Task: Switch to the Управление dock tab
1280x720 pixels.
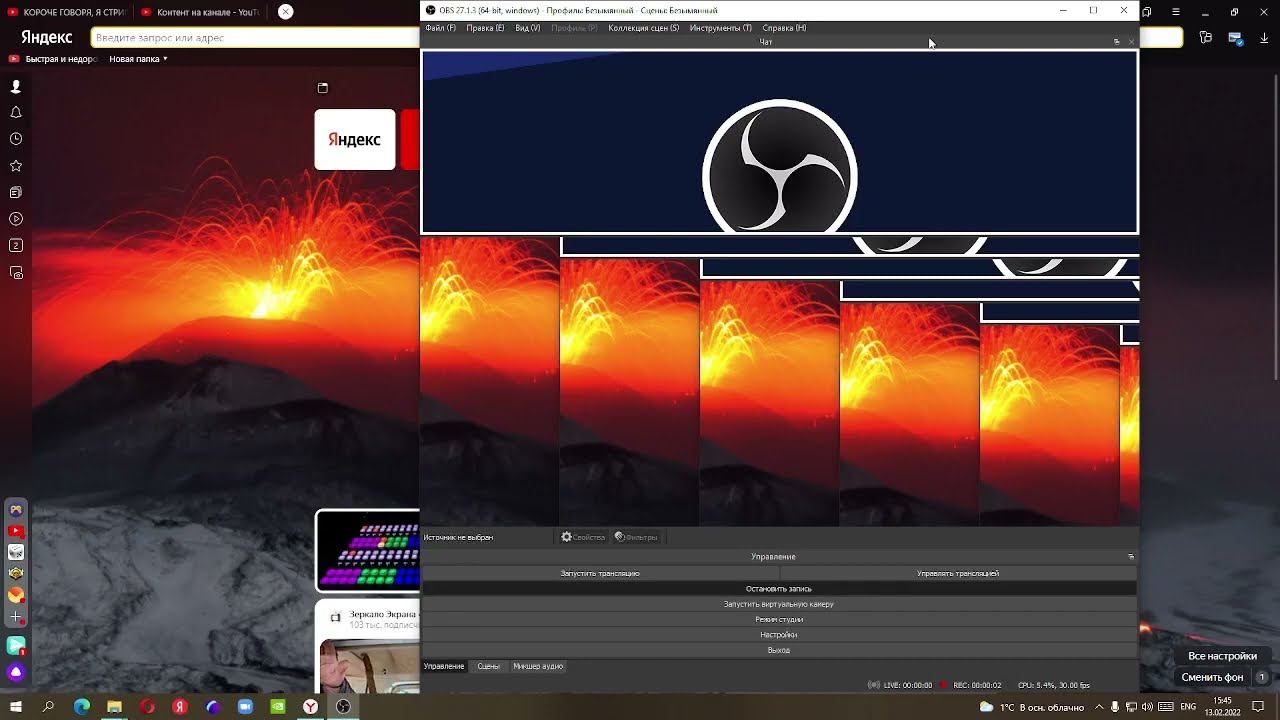Action: 444,666
